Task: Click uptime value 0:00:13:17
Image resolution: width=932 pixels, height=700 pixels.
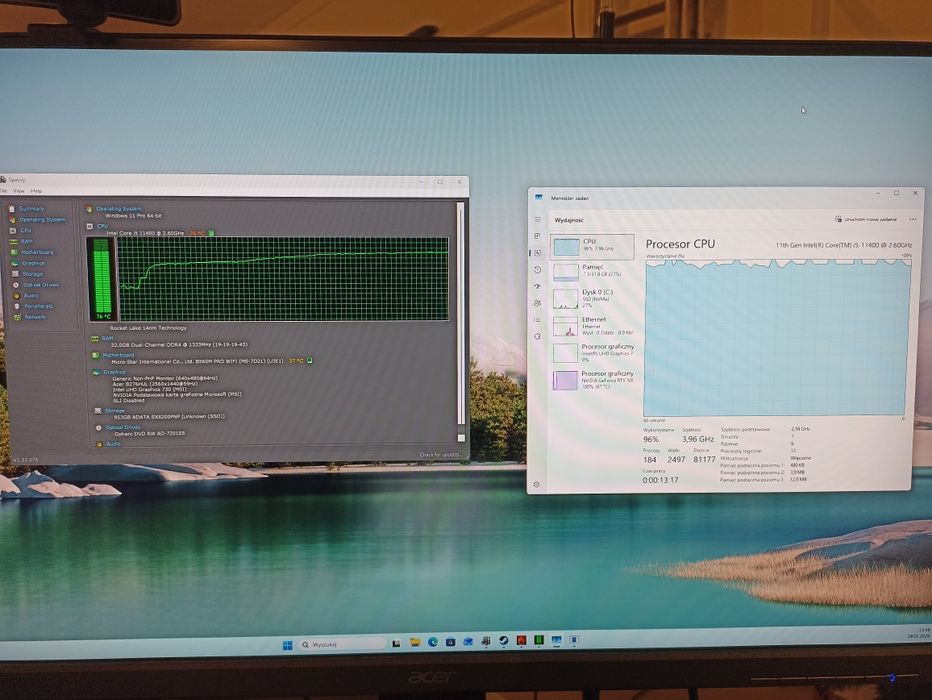Action: pos(660,480)
